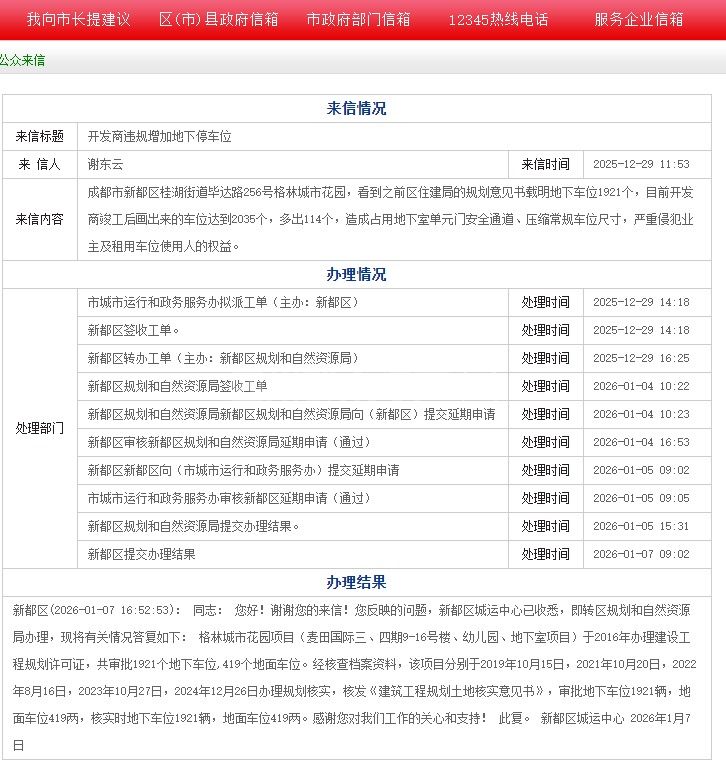Click the letter timestamp 2025-12-29 11:53
The image size is (726, 775).
pyautogui.click(x=640, y=164)
